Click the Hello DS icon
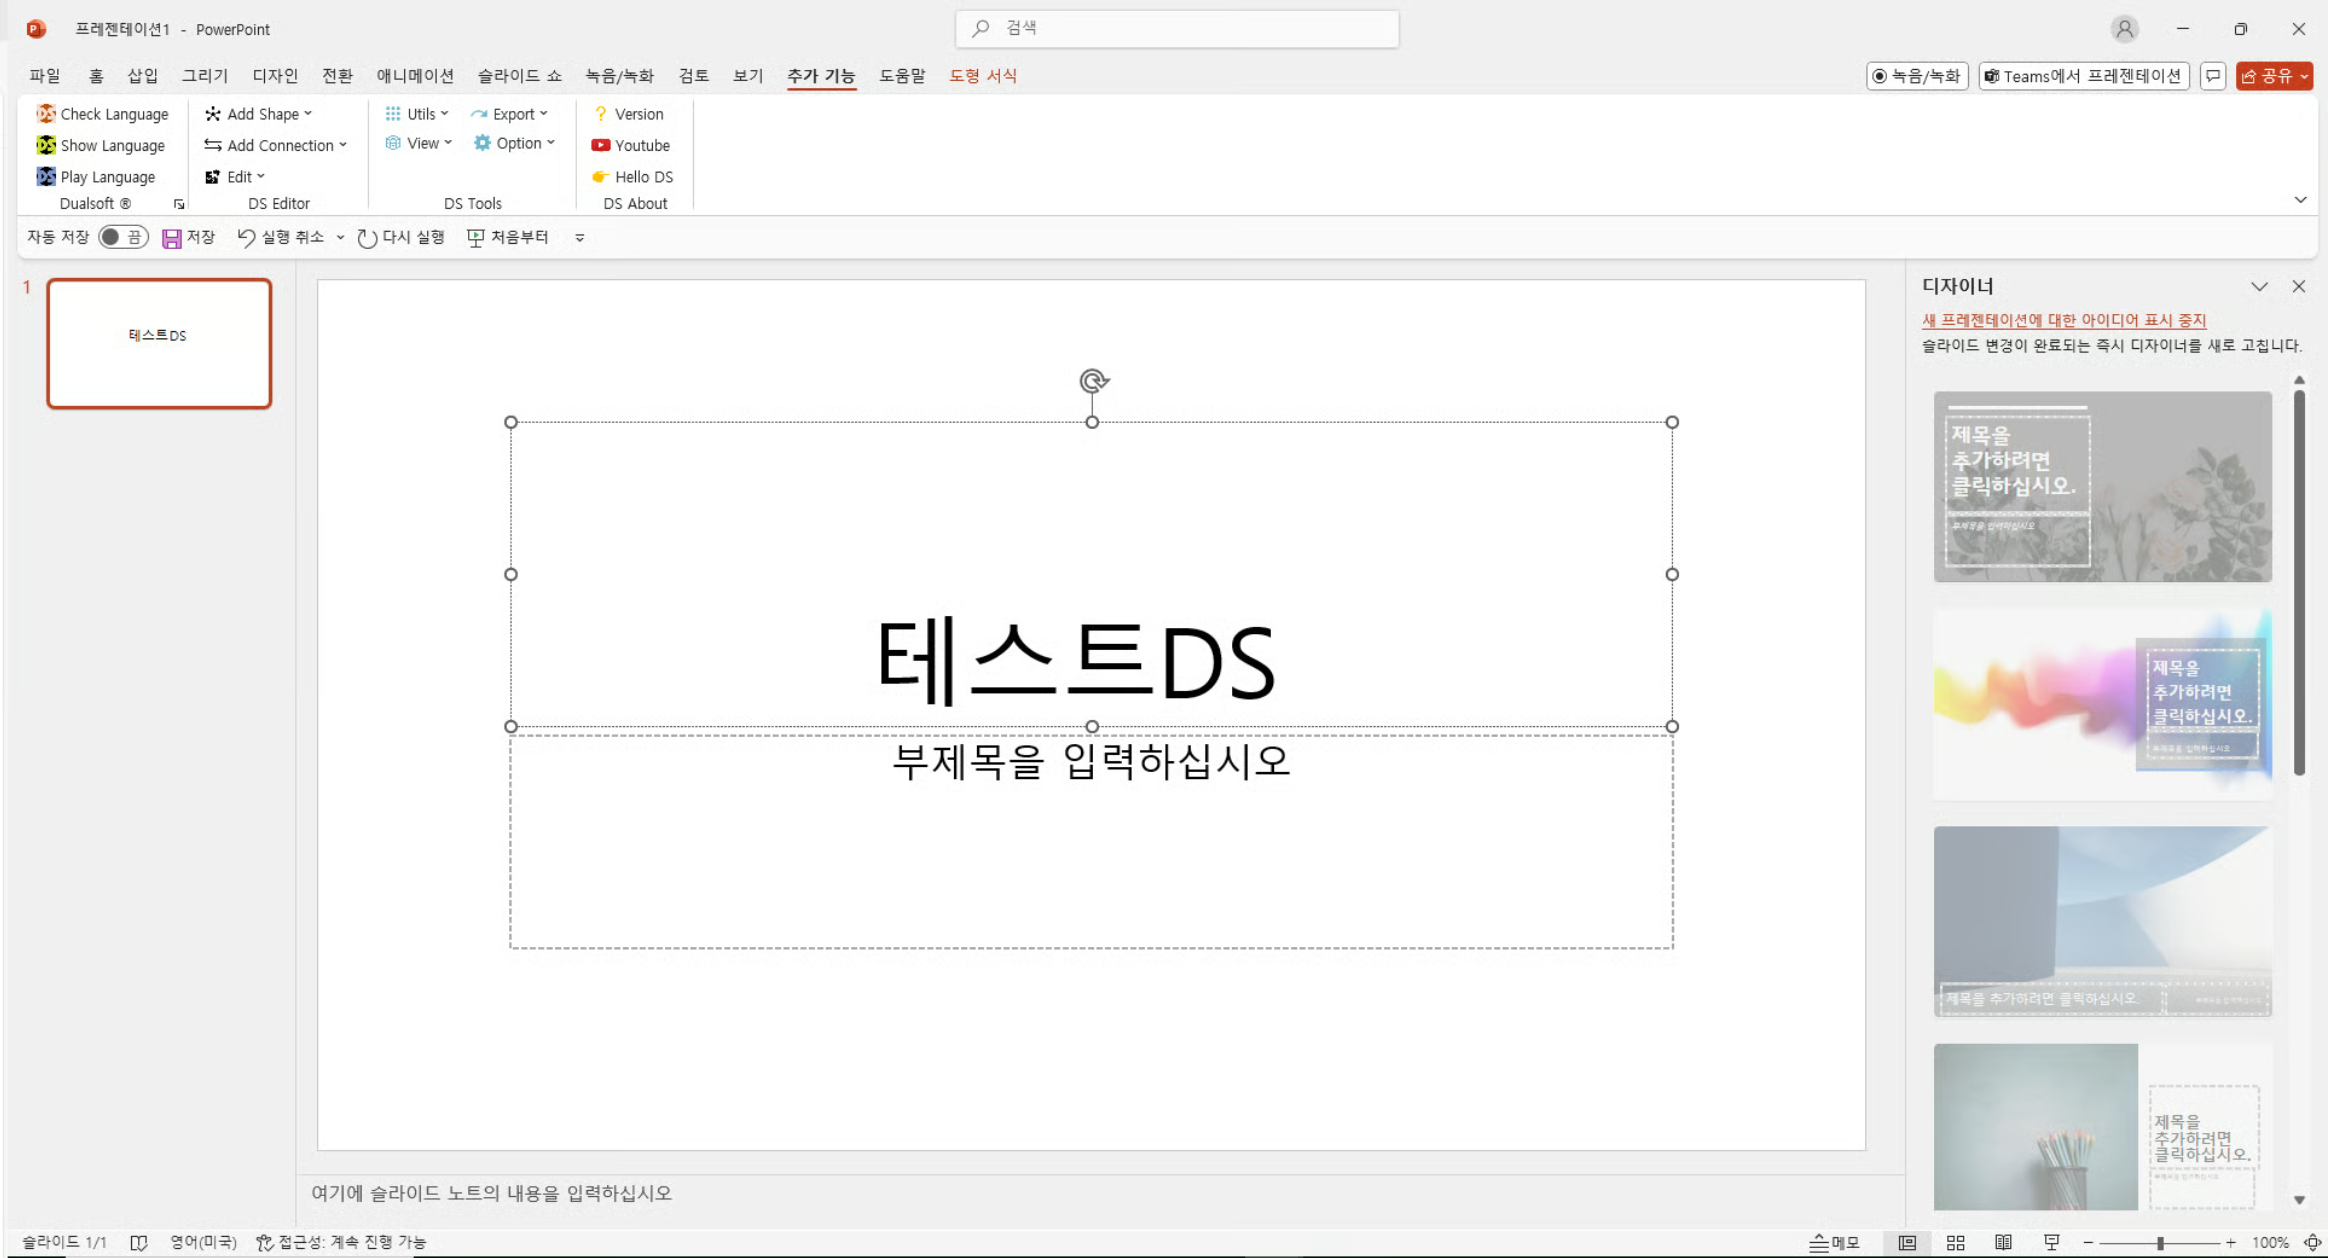Viewport: 2328px width, 1258px height. pos(600,177)
